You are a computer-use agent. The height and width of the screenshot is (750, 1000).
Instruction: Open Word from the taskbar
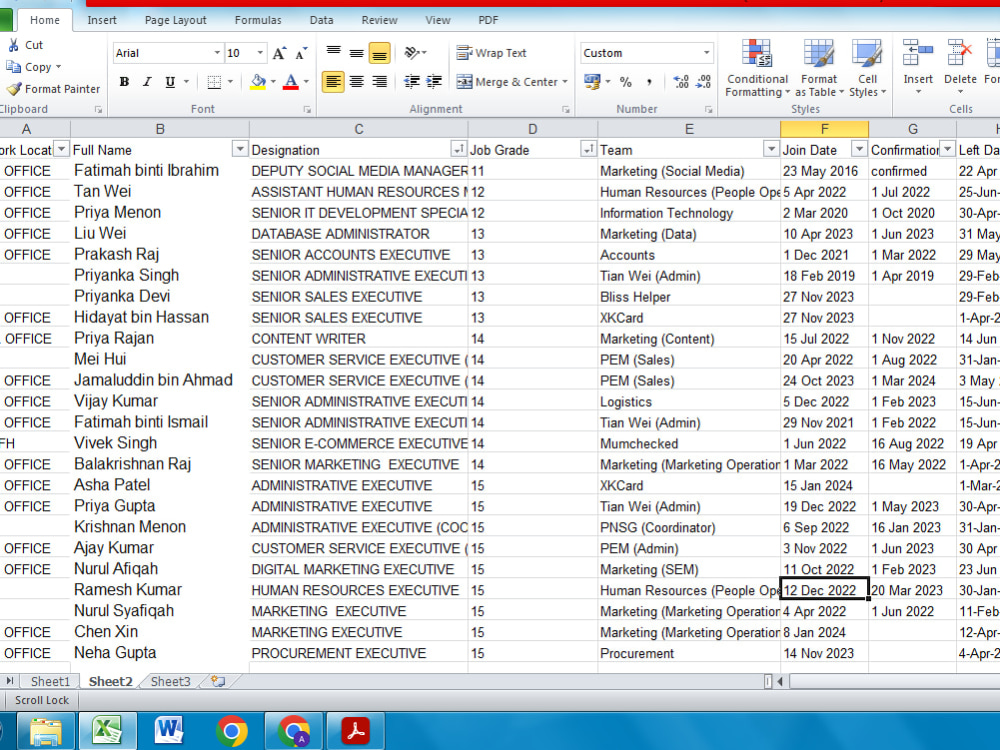pyautogui.click(x=169, y=731)
